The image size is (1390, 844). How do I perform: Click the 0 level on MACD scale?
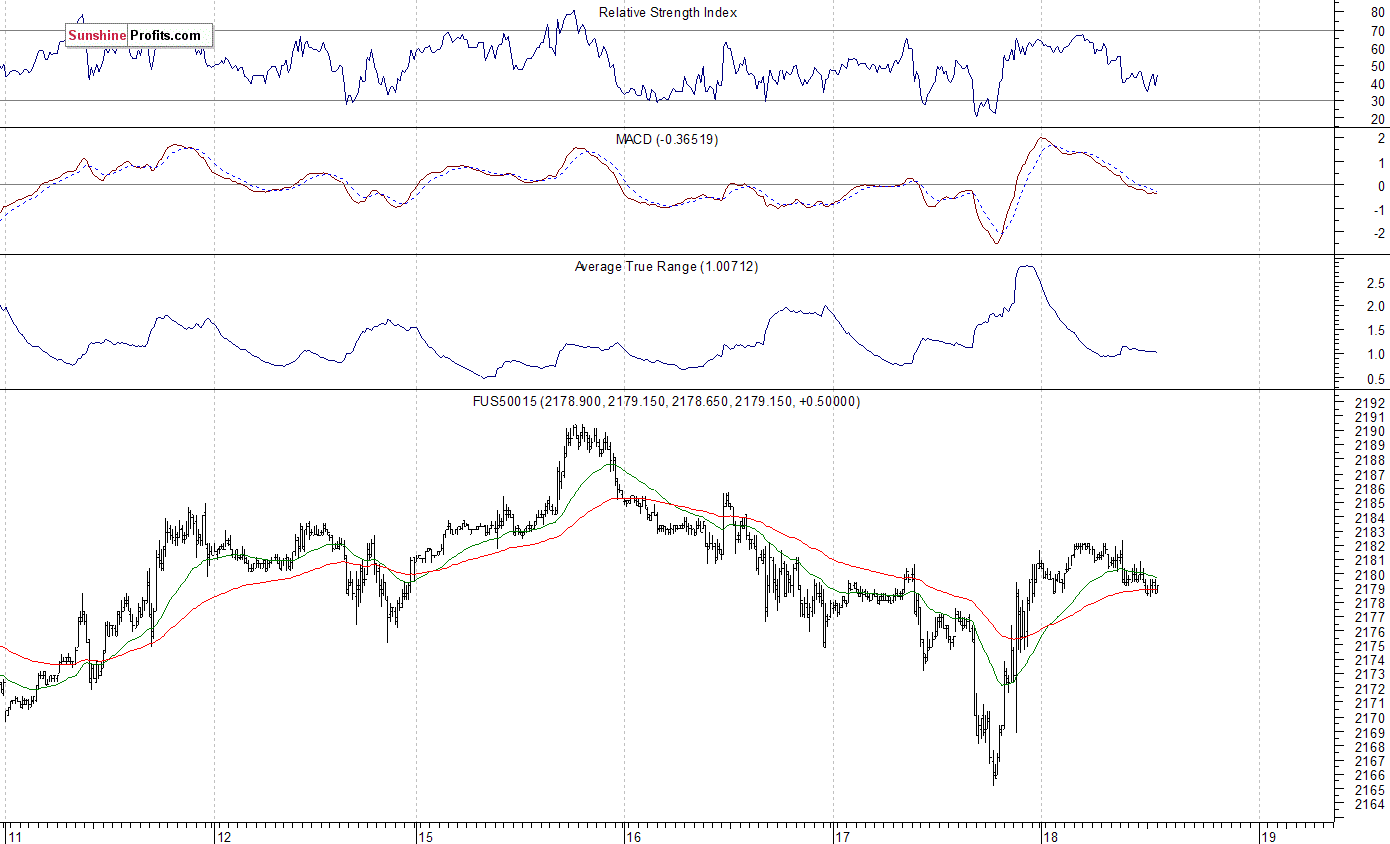[x=1381, y=186]
